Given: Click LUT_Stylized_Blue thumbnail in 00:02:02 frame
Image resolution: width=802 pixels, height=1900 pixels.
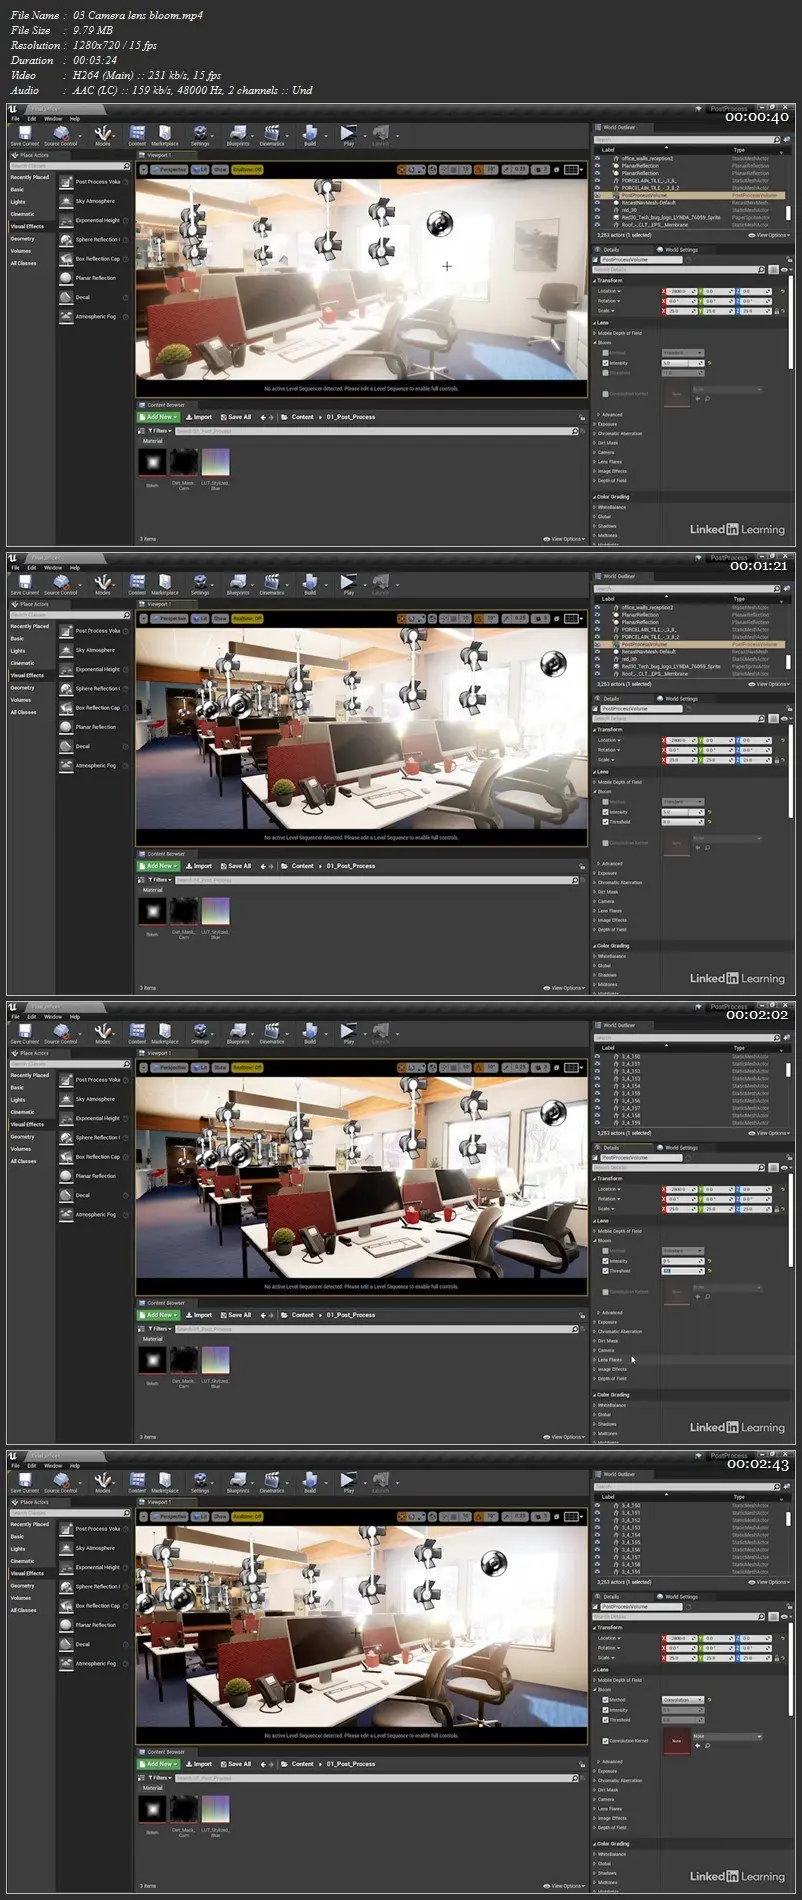Looking at the screenshot, I should click(215, 1360).
